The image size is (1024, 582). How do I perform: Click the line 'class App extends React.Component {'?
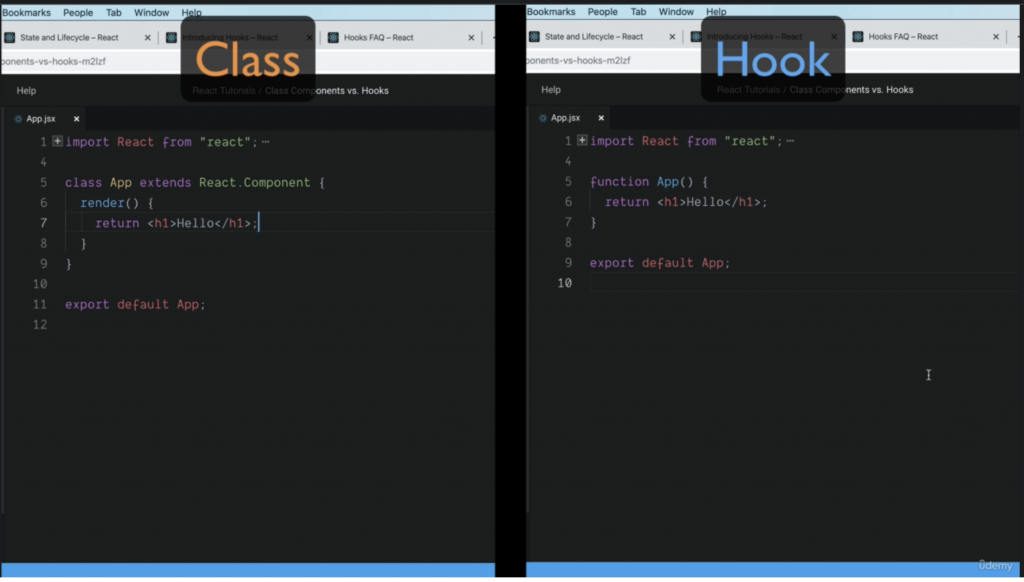(195, 183)
